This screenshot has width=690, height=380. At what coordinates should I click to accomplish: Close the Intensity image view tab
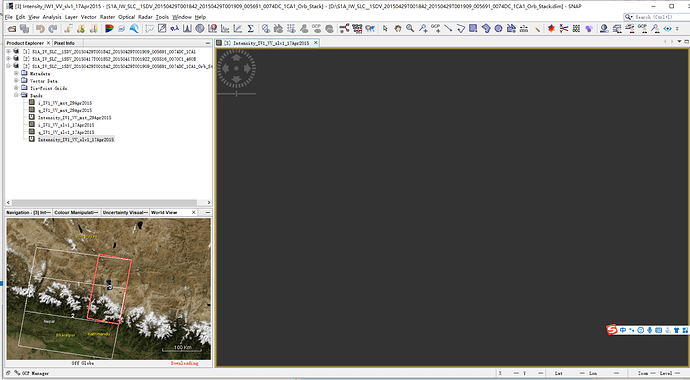click(316, 43)
